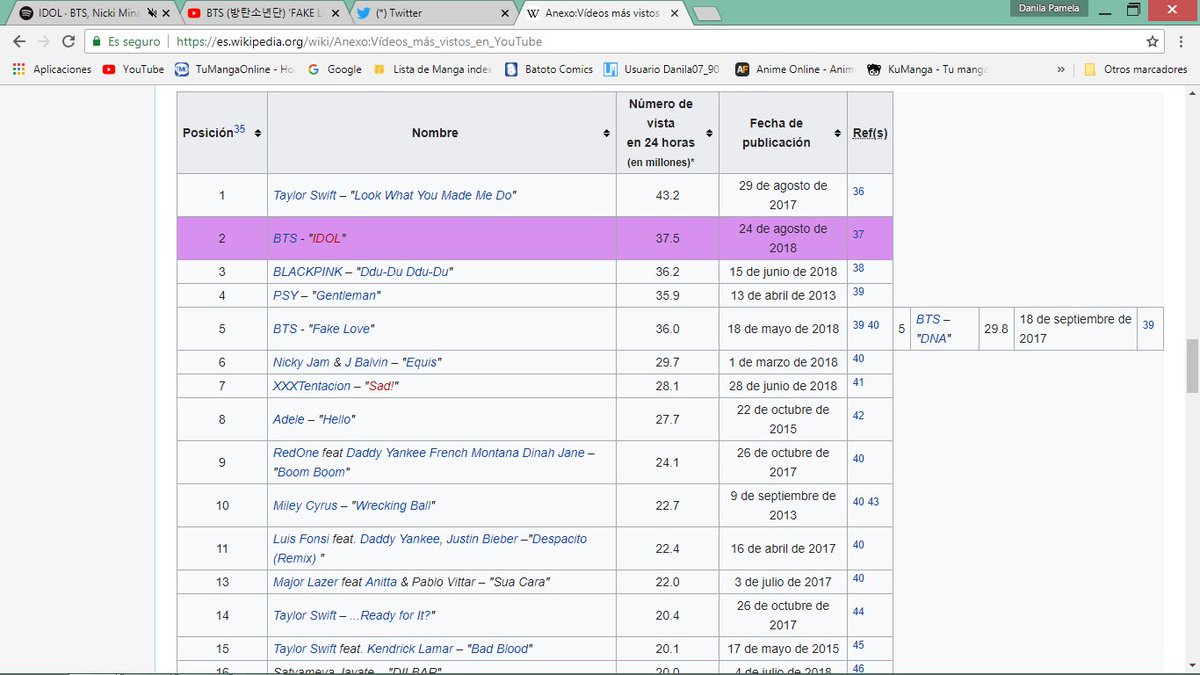Open the J Balvin link
Viewport: 1200px width, 675px height.
(x=366, y=362)
